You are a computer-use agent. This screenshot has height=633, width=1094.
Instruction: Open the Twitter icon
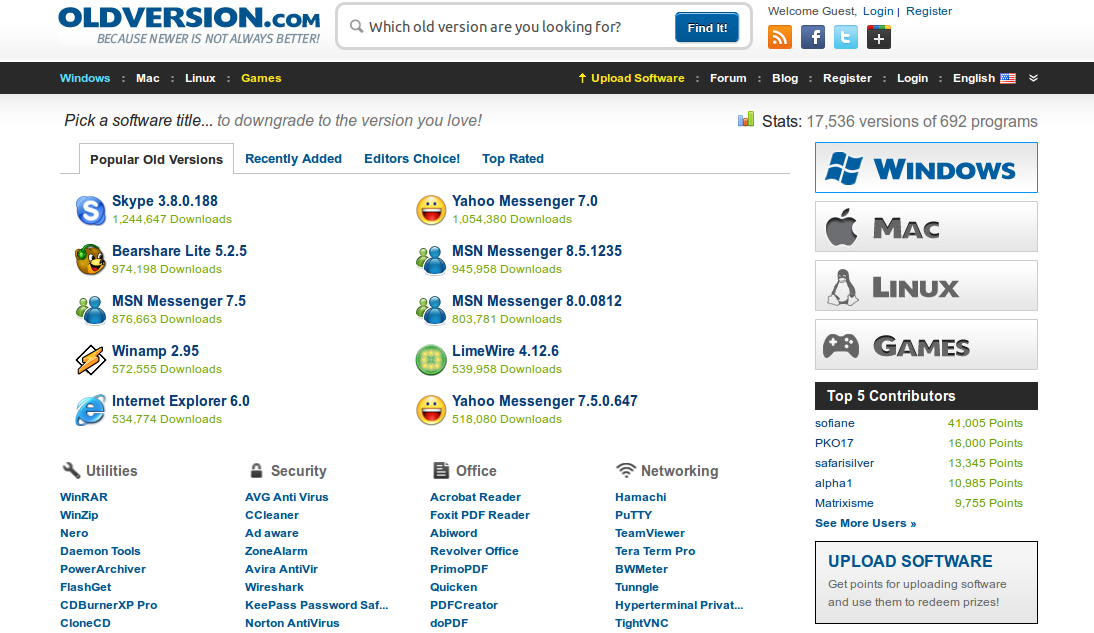coord(846,37)
